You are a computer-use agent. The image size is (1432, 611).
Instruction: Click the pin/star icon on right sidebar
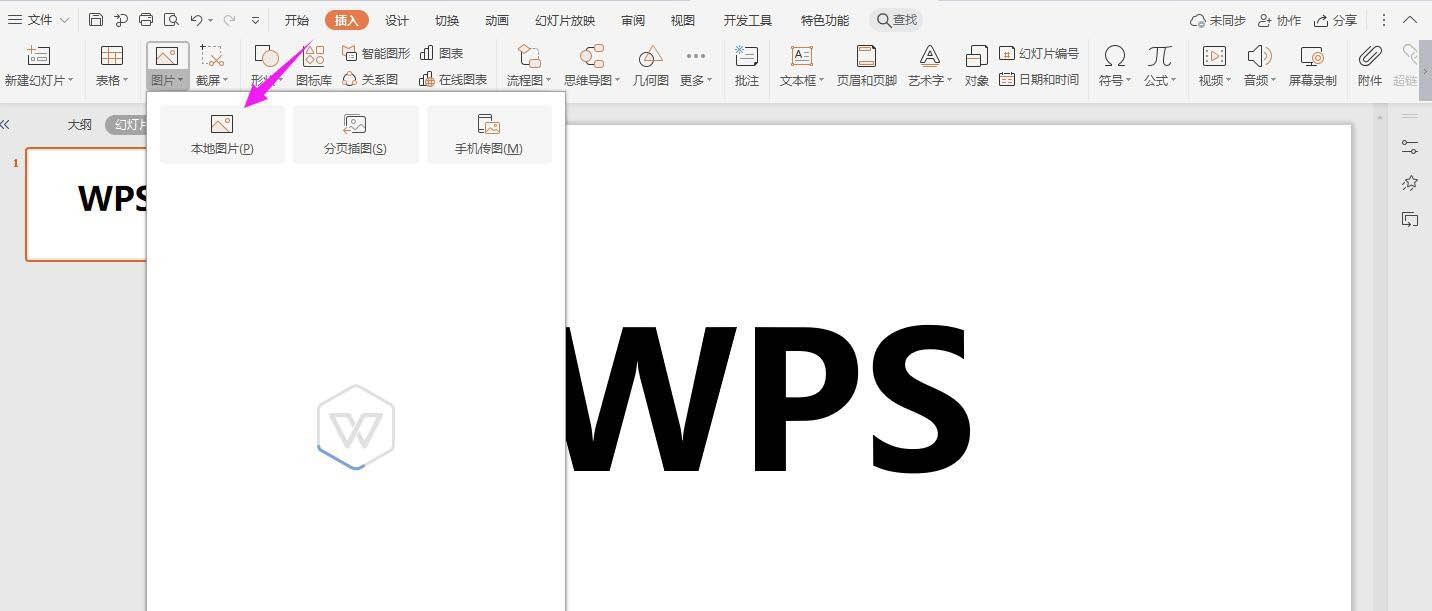(1409, 183)
